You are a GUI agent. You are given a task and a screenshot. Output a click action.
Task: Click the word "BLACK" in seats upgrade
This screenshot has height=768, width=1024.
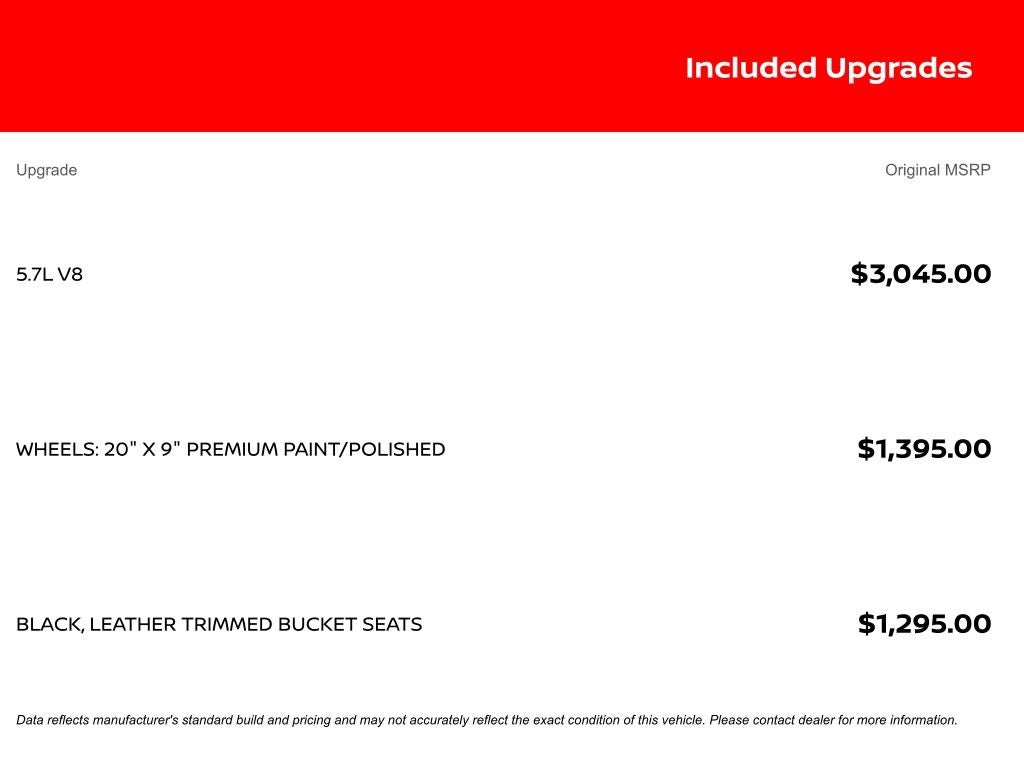coord(48,624)
